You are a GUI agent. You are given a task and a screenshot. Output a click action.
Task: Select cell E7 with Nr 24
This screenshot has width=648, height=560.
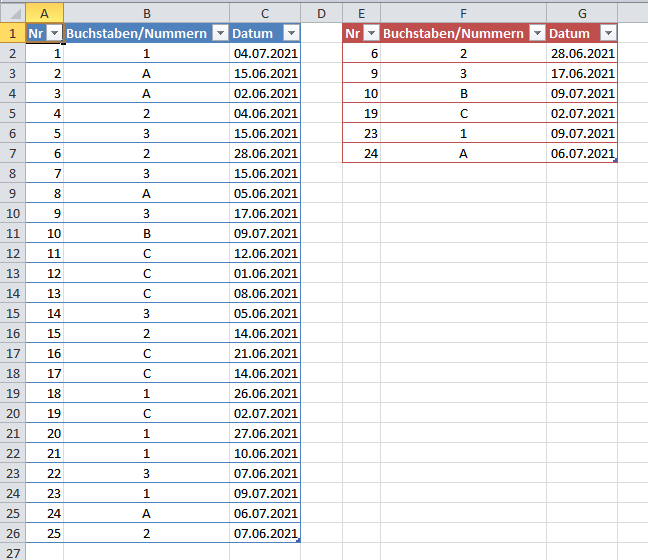362,153
